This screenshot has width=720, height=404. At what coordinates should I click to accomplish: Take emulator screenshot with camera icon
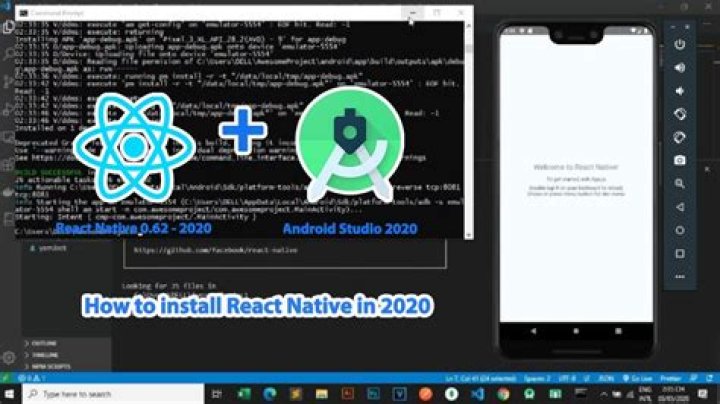(x=680, y=160)
